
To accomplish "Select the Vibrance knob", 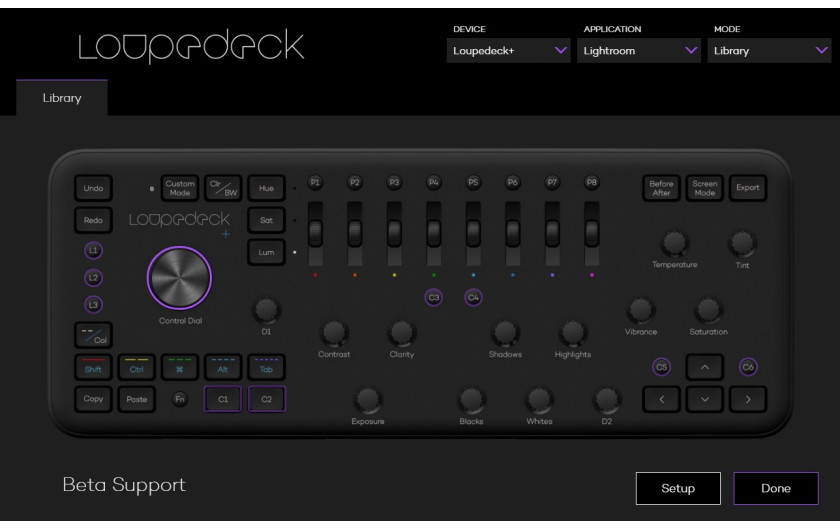I will [x=641, y=310].
